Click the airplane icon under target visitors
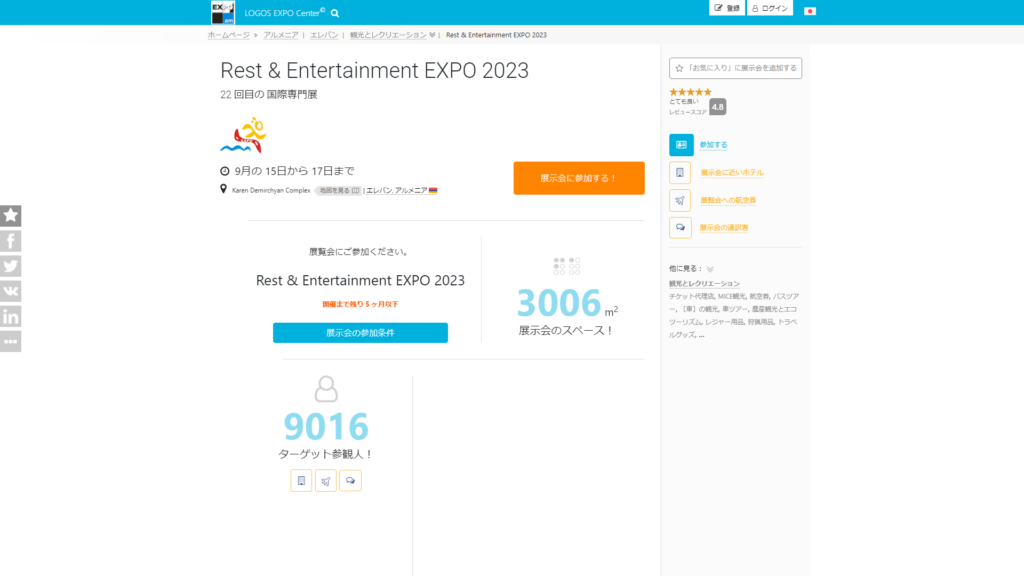 (x=326, y=481)
